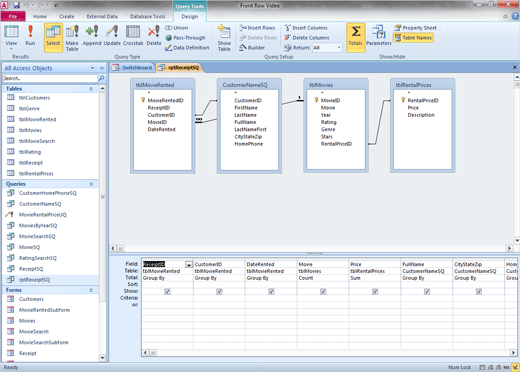Choose the Make Table query type

coord(72,37)
